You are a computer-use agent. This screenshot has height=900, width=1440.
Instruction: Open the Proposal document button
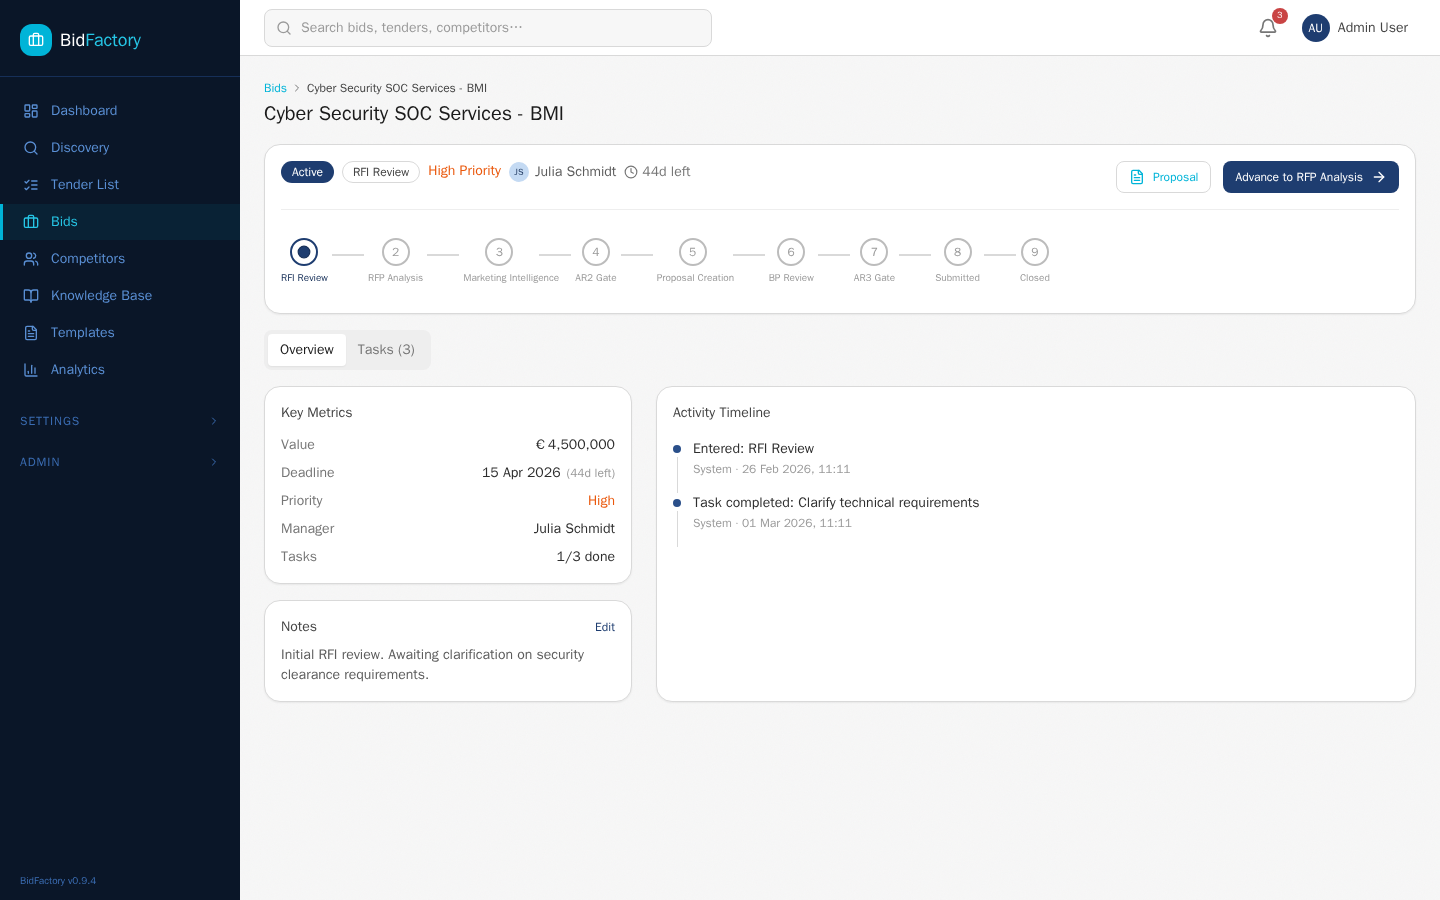pyautogui.click(x=1163, y=177)
